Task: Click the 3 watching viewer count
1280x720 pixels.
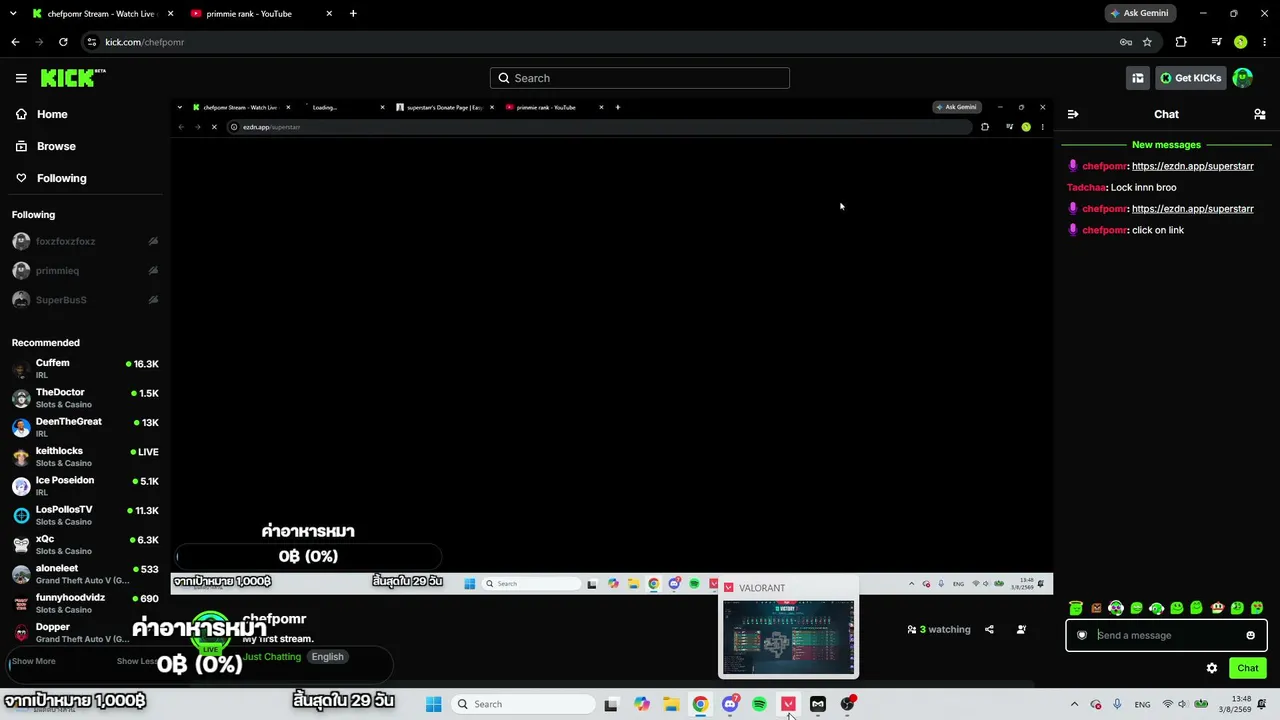Action: tap(939, 630)
